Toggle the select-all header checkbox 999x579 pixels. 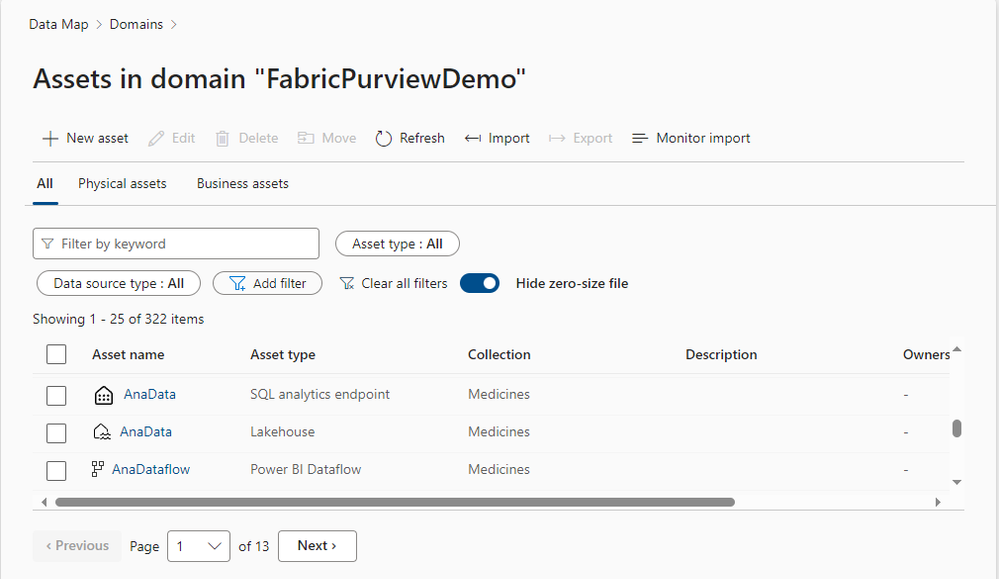coord(56,354)
